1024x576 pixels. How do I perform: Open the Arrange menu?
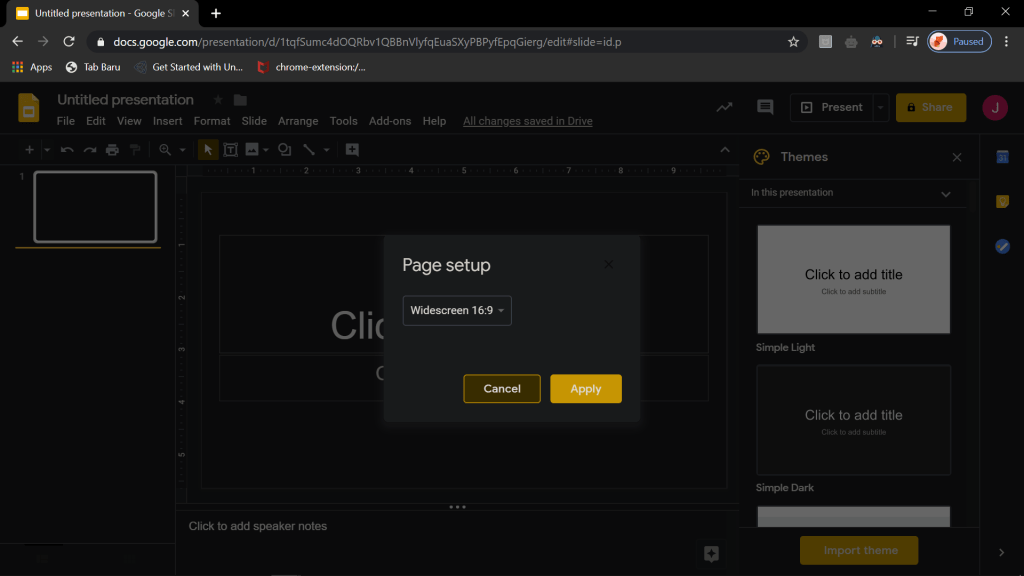(298, 121)
